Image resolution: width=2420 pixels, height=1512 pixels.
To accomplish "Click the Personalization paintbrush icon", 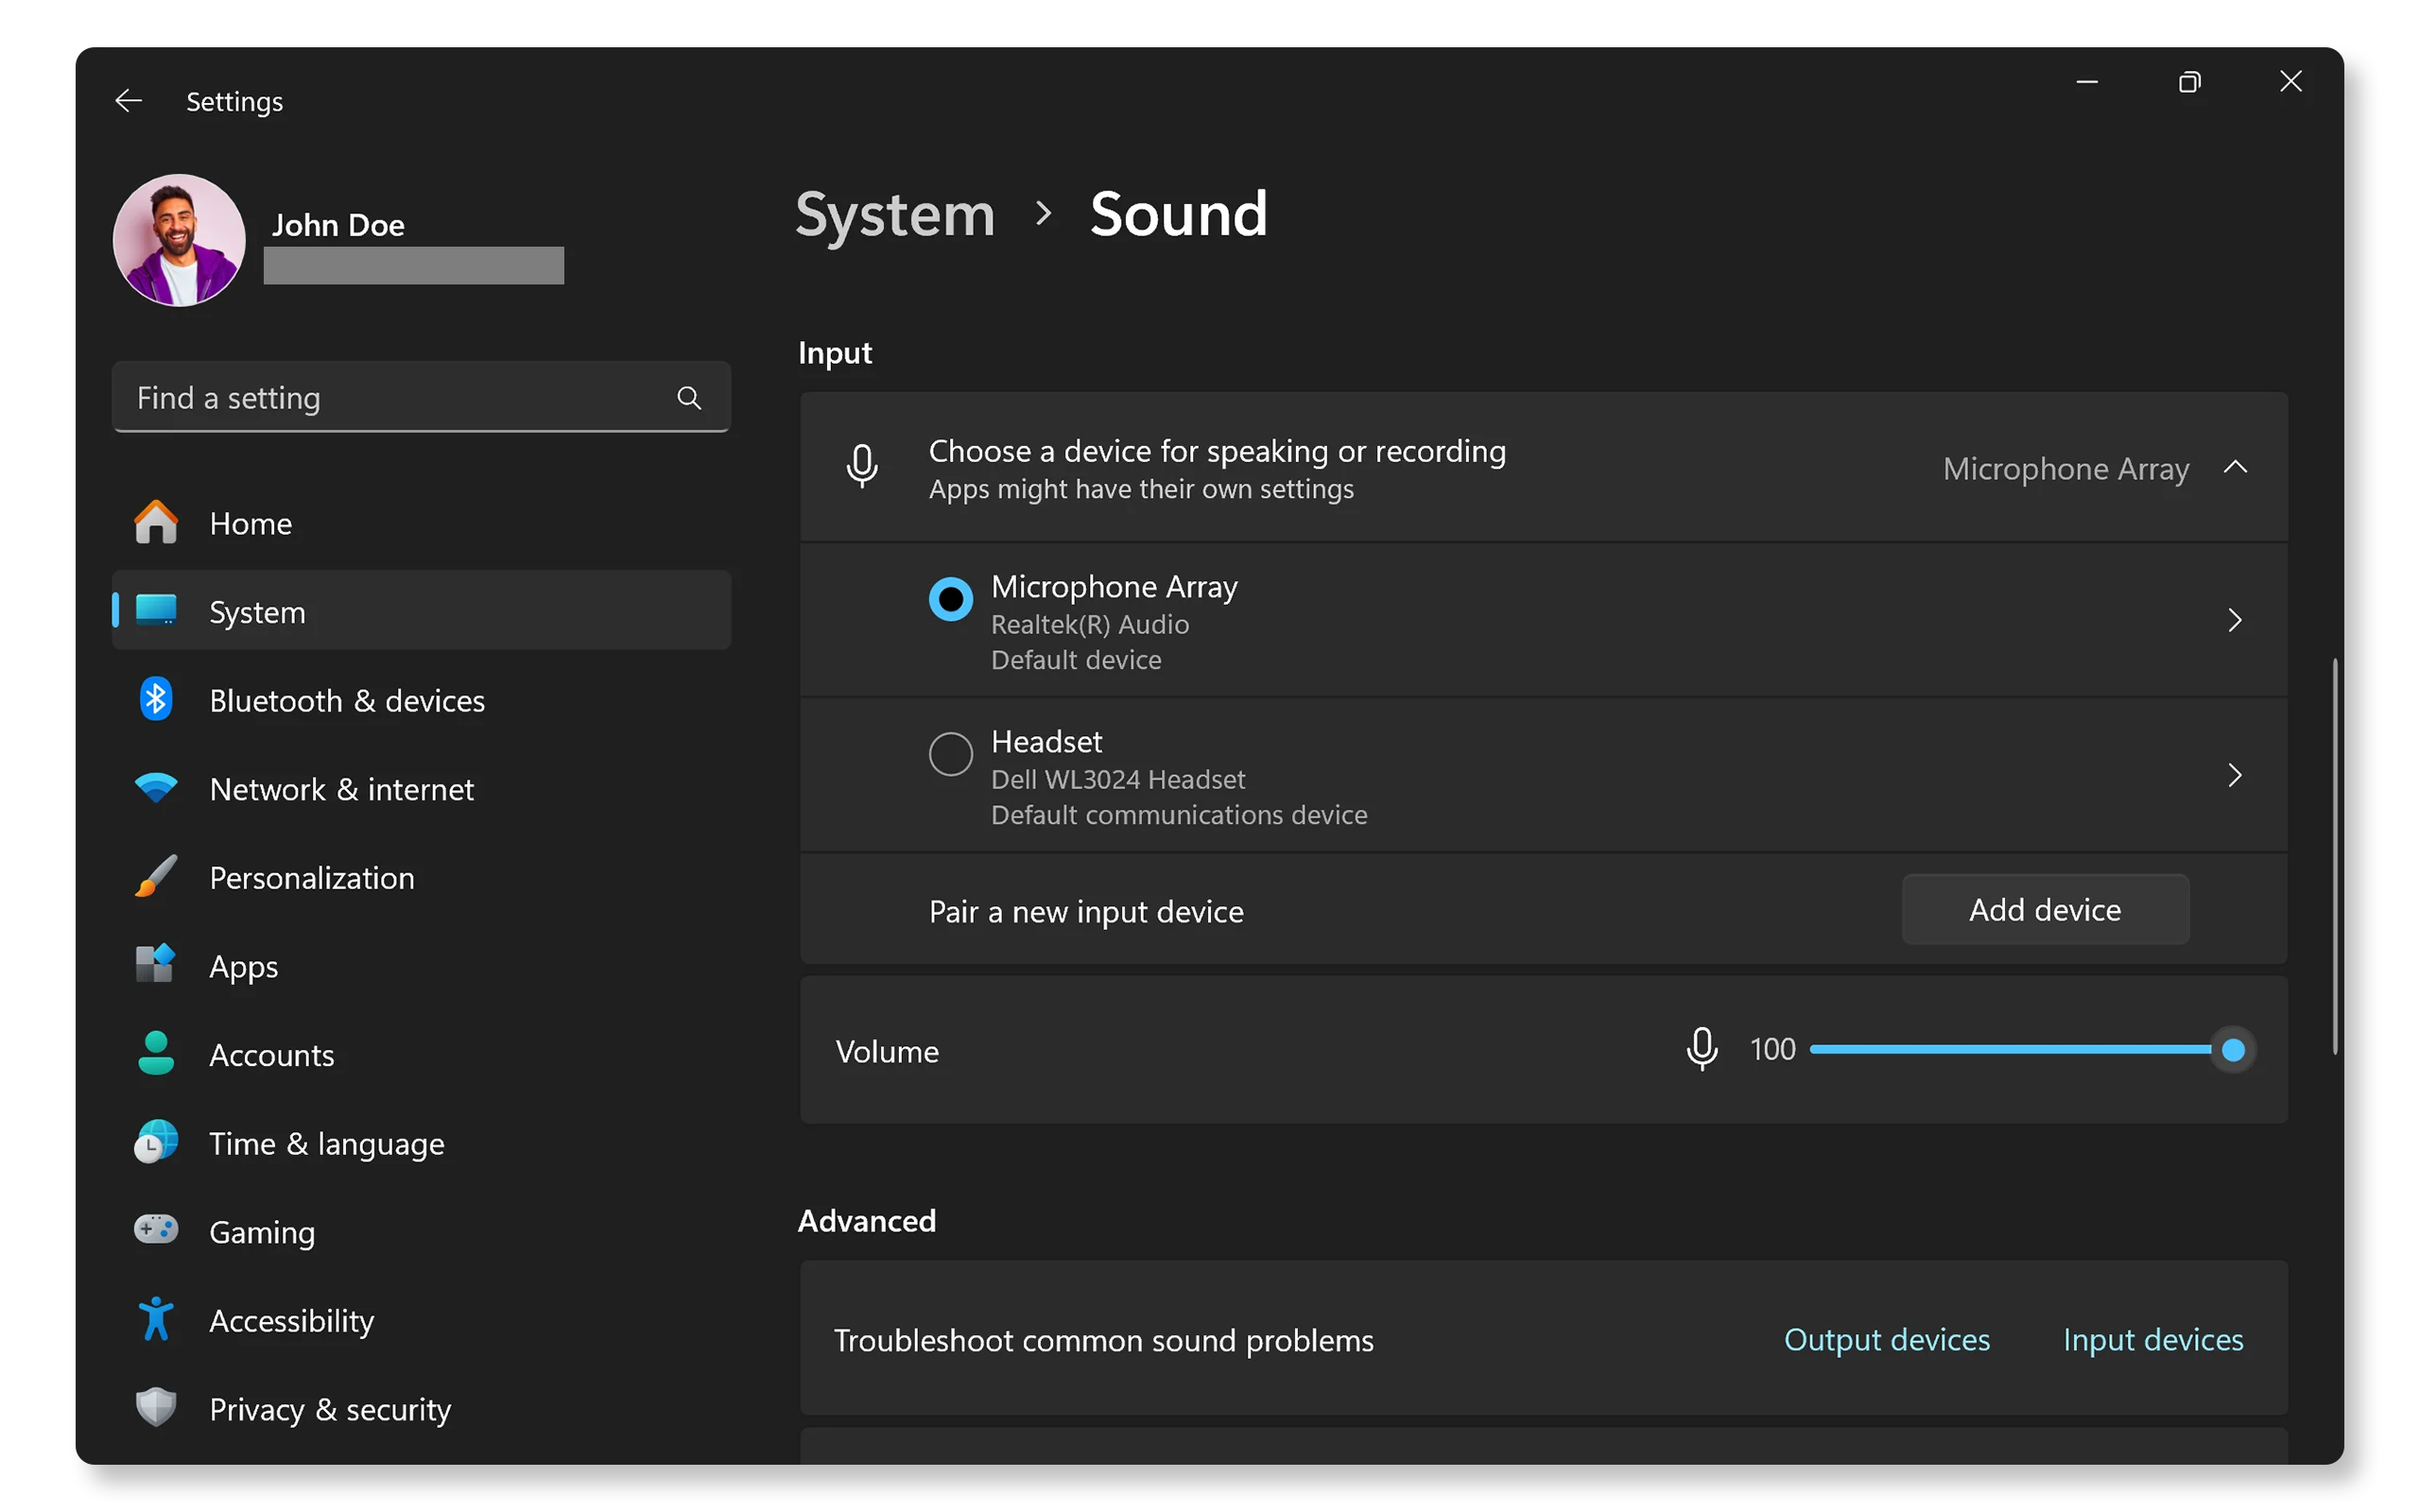I will pyautogui.click(x=156, y=877).
